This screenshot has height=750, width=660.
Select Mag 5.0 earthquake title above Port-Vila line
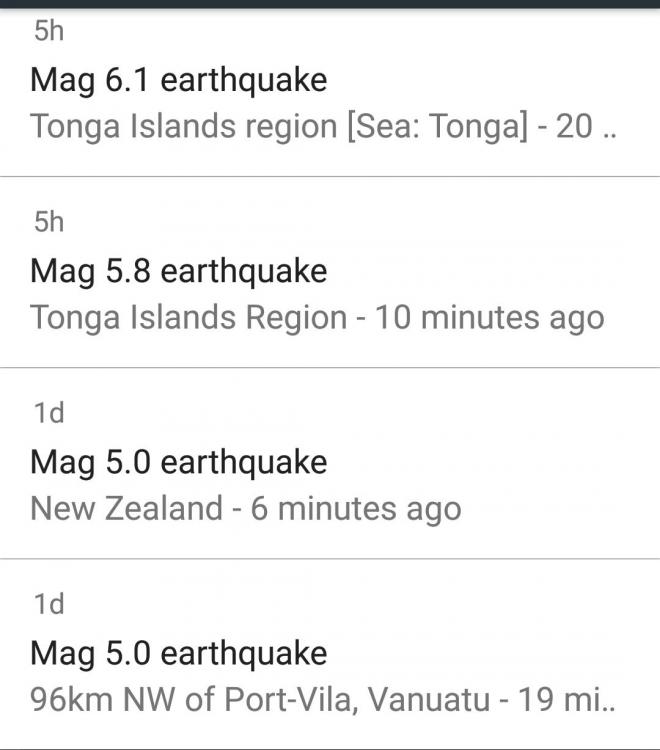click(179, 653)
